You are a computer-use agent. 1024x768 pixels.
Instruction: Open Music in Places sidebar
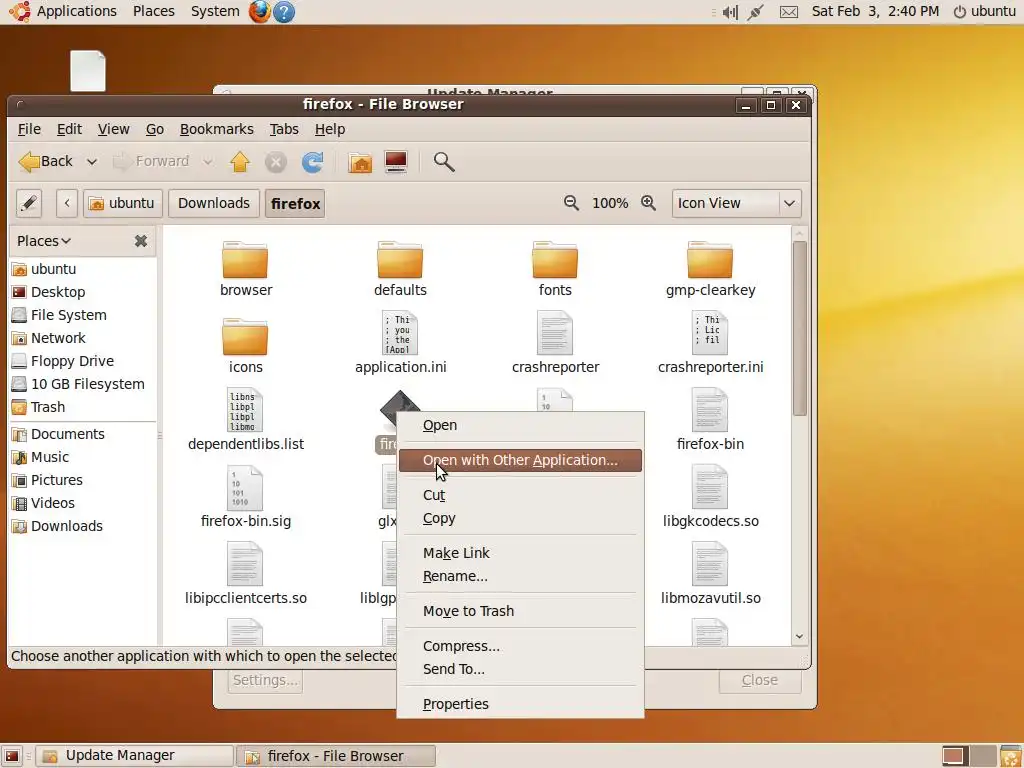tap(50, 457)
